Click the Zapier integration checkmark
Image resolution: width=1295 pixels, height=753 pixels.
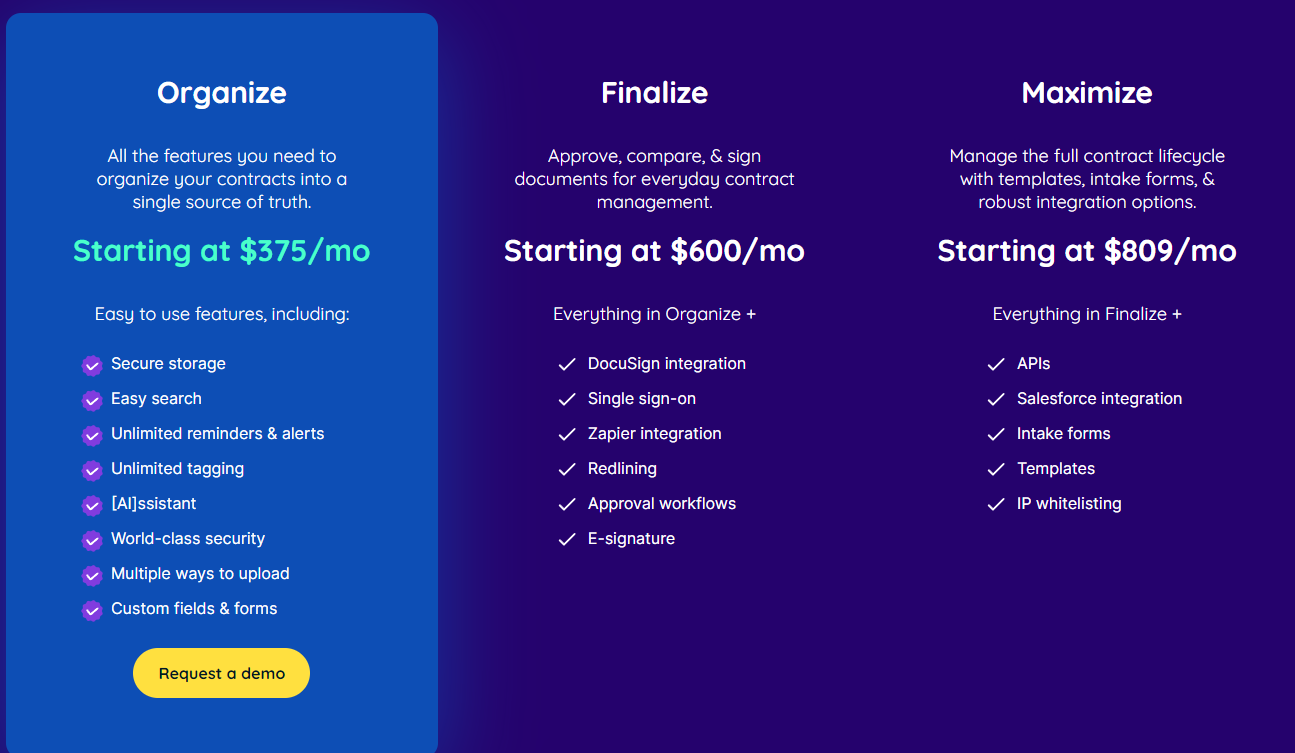[x=567, y=434]
